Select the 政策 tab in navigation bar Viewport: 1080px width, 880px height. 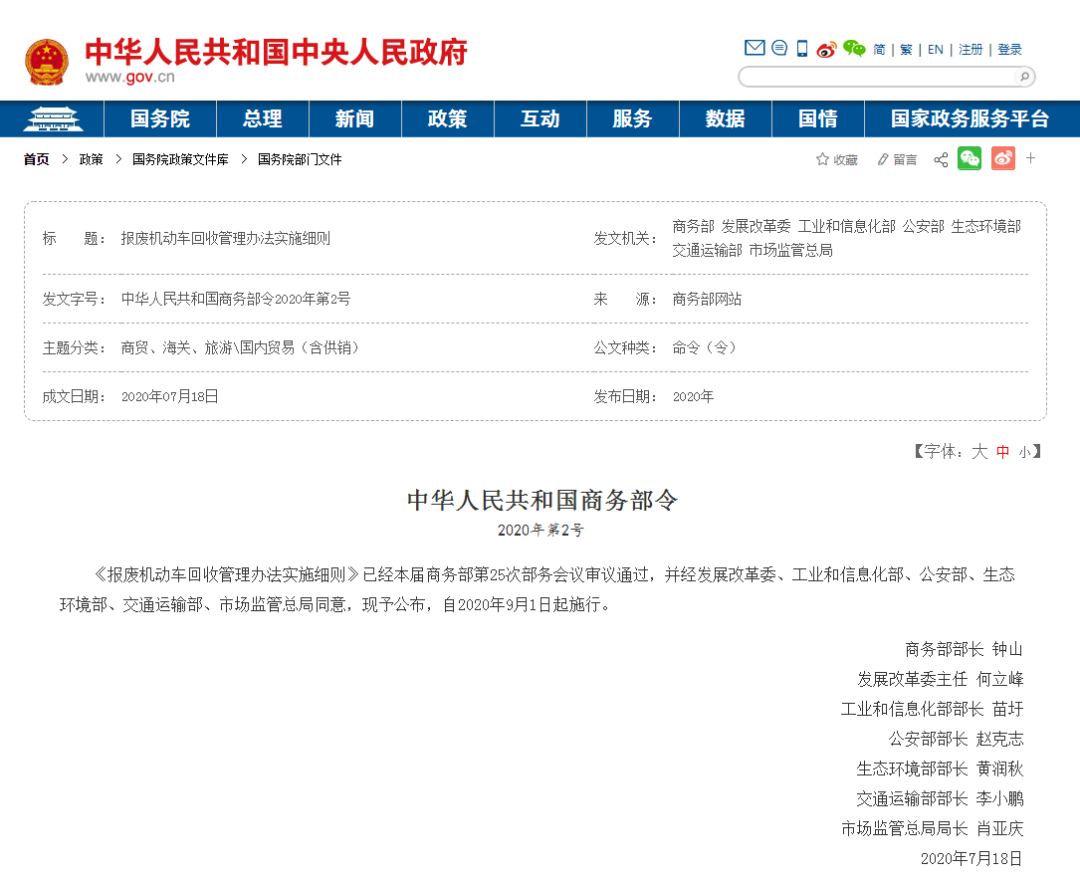coord(447,119)
